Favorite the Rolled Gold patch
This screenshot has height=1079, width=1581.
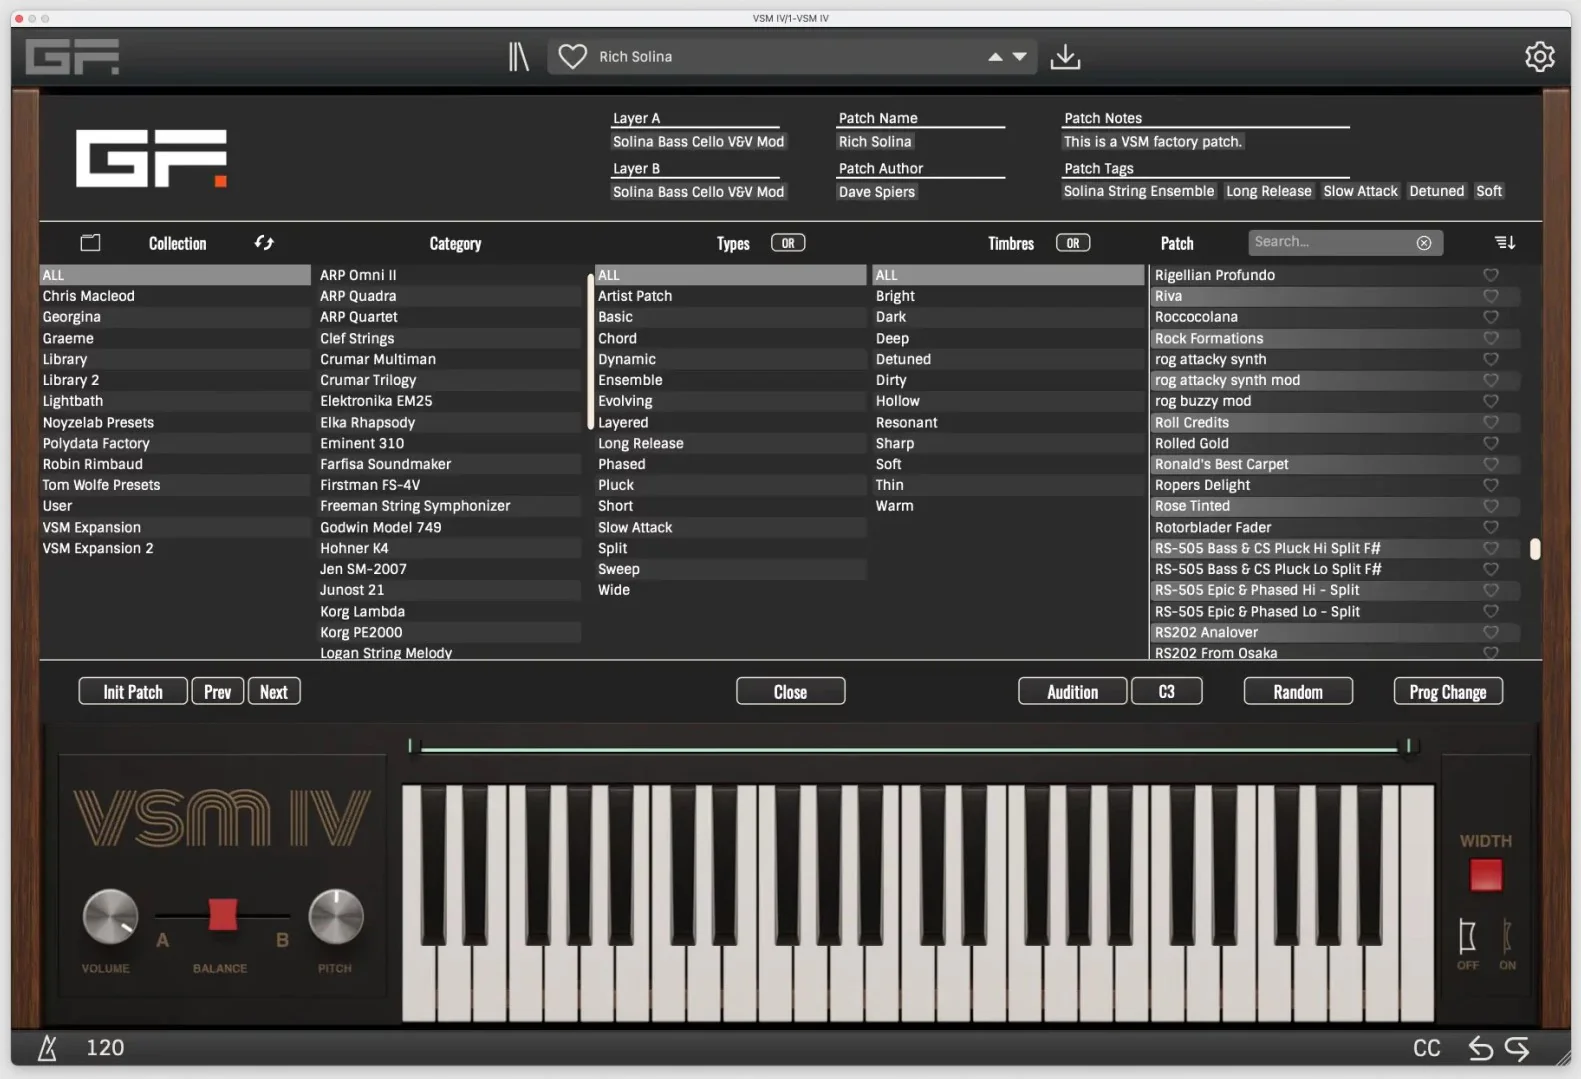point(1490,443)
